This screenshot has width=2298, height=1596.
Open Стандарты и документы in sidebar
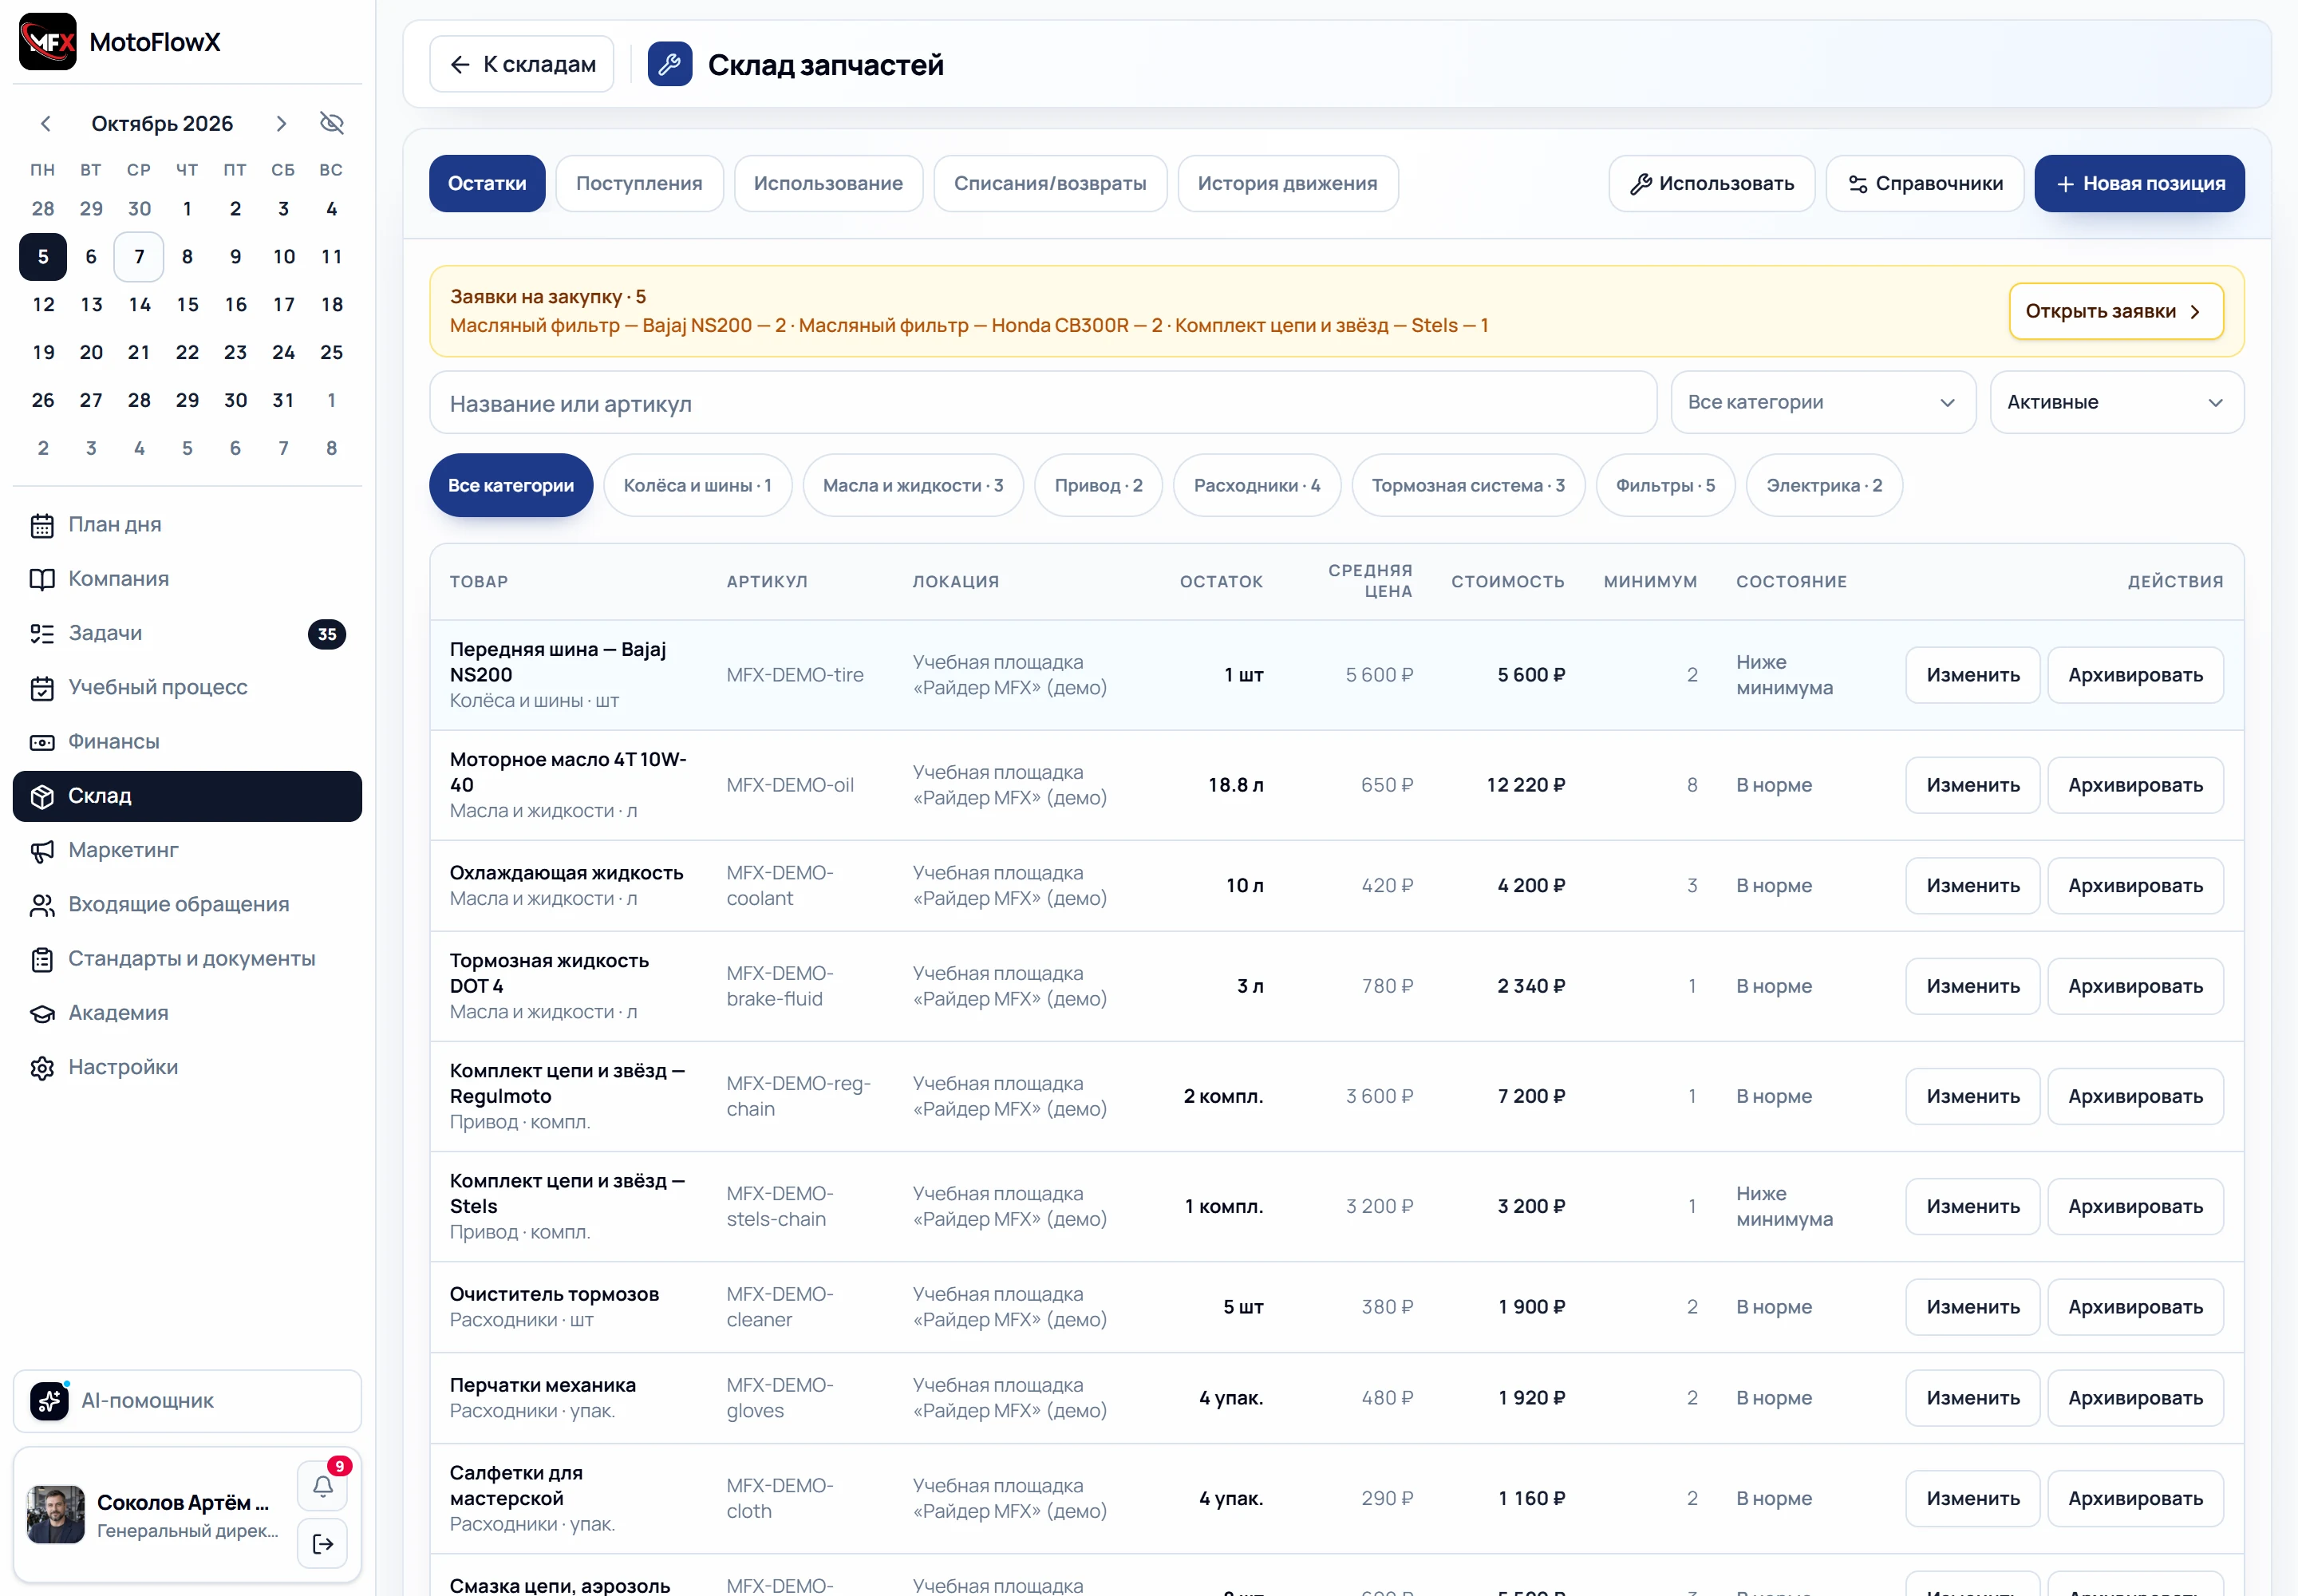click(187, 959)
